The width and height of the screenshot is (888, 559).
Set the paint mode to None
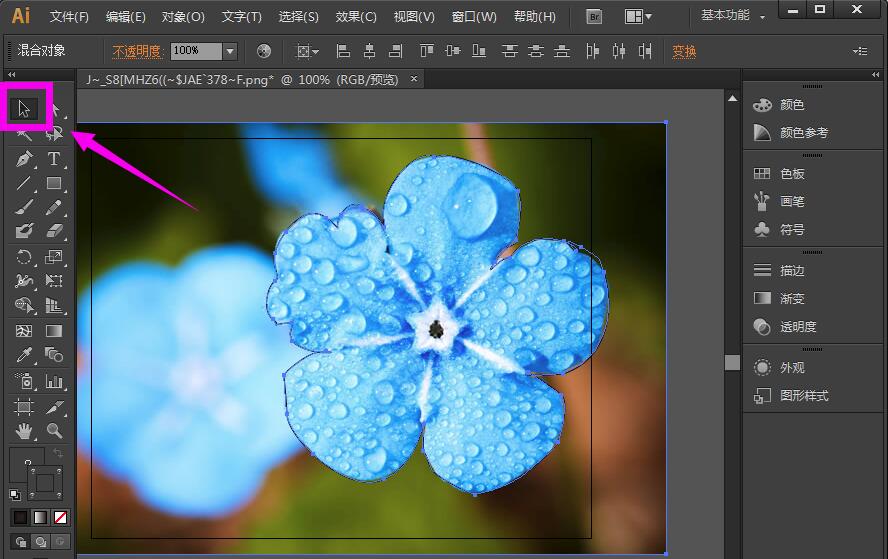coord(61,517)
